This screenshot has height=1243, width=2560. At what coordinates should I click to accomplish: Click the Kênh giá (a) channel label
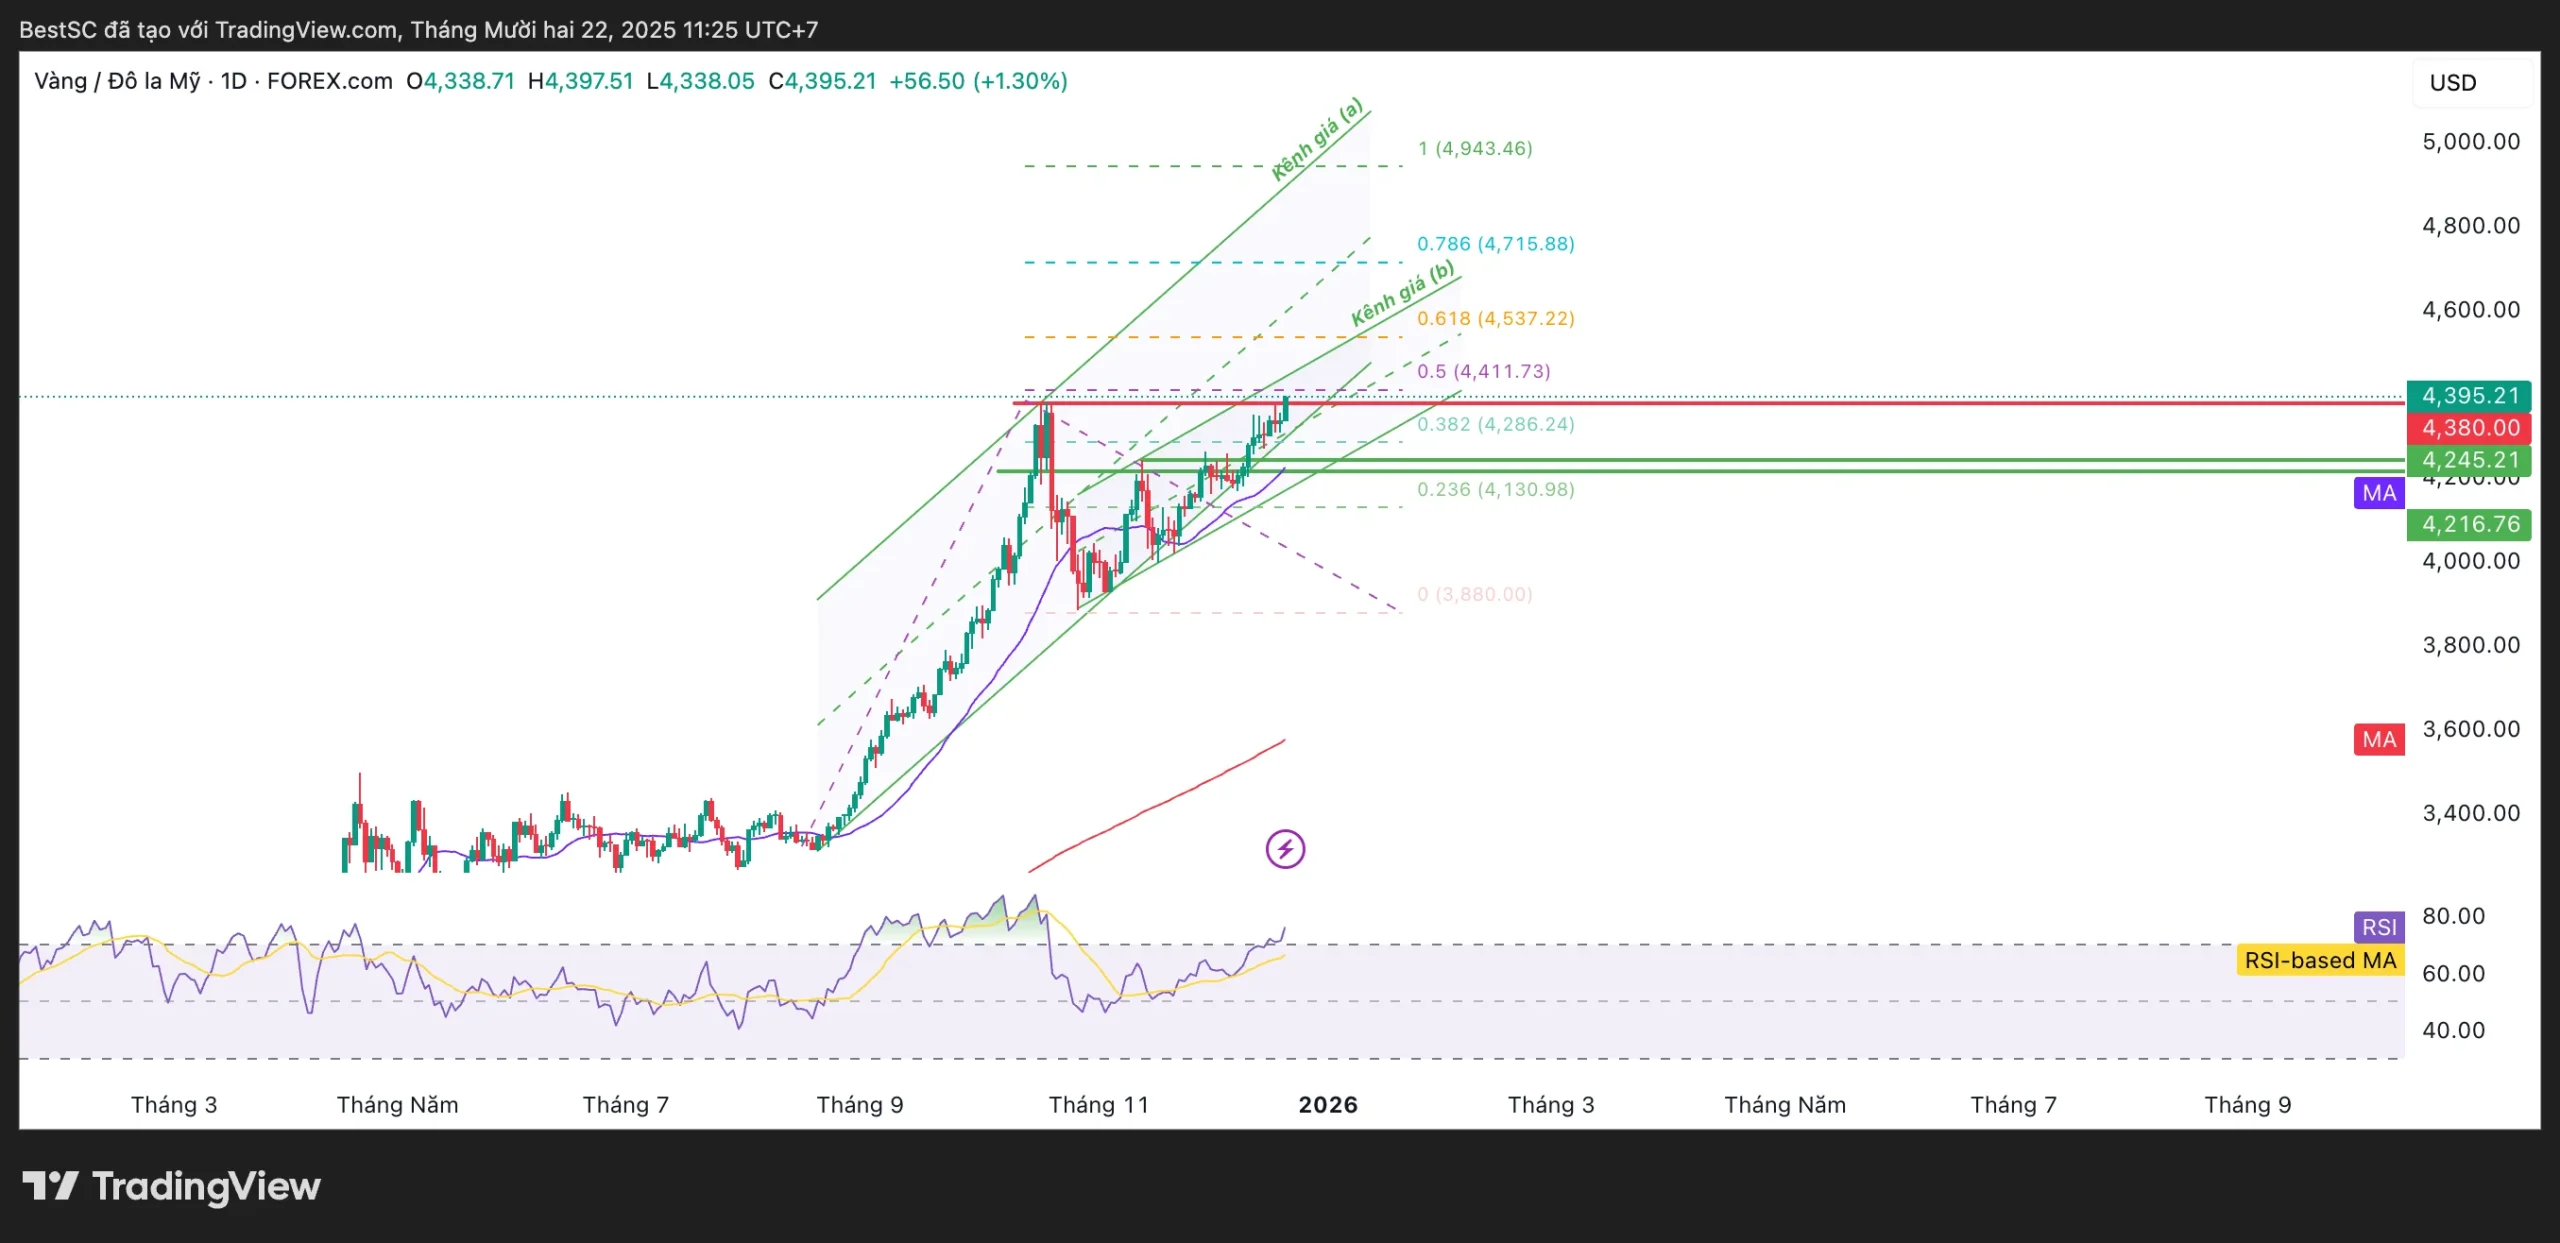click(x=1316, y=139)
